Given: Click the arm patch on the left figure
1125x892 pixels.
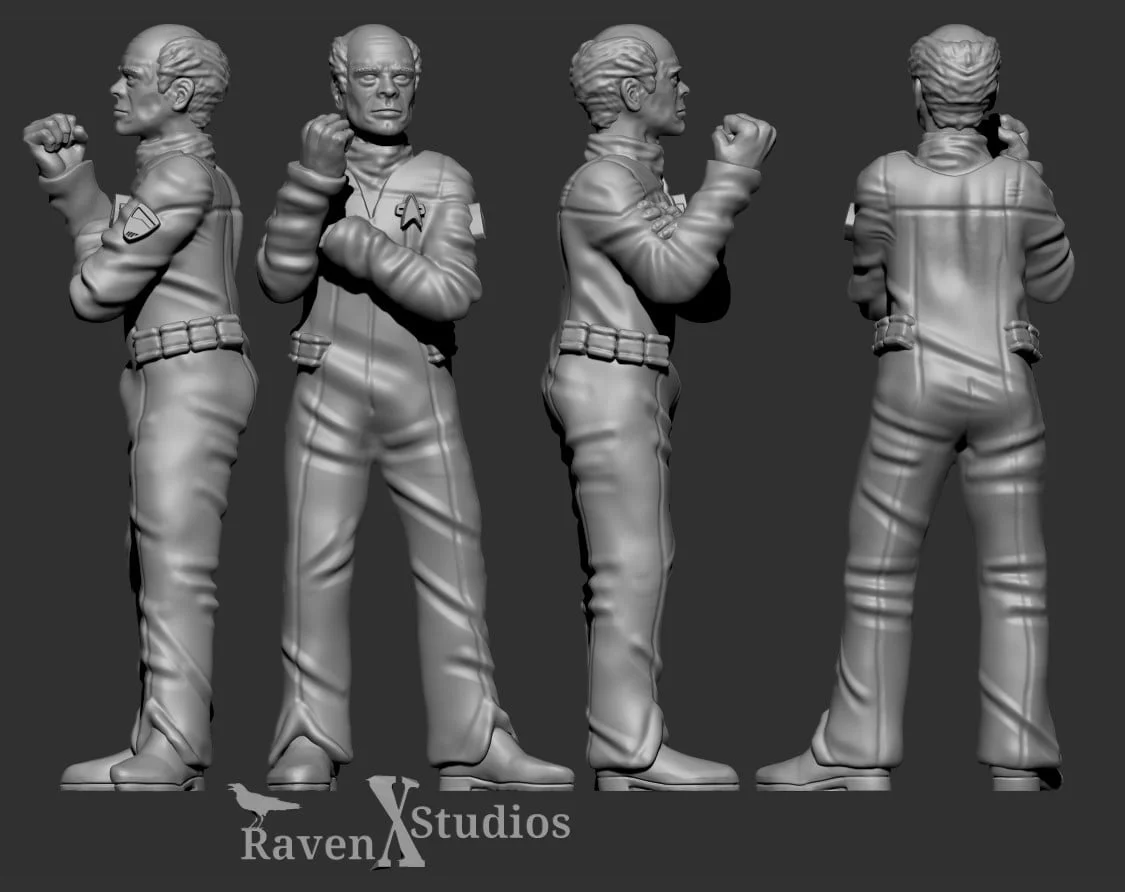Looking at the screenshot, I should click(x=141, y=222).
